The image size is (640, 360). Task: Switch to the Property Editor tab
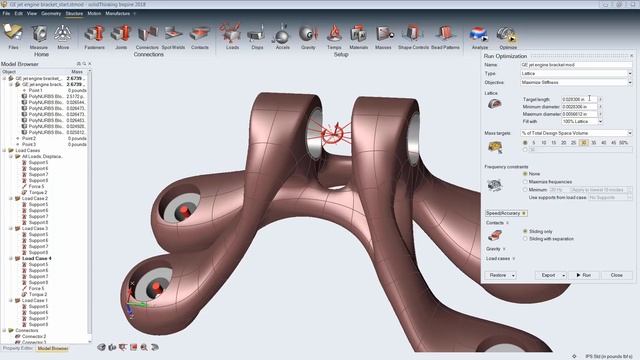click(18, 349)
